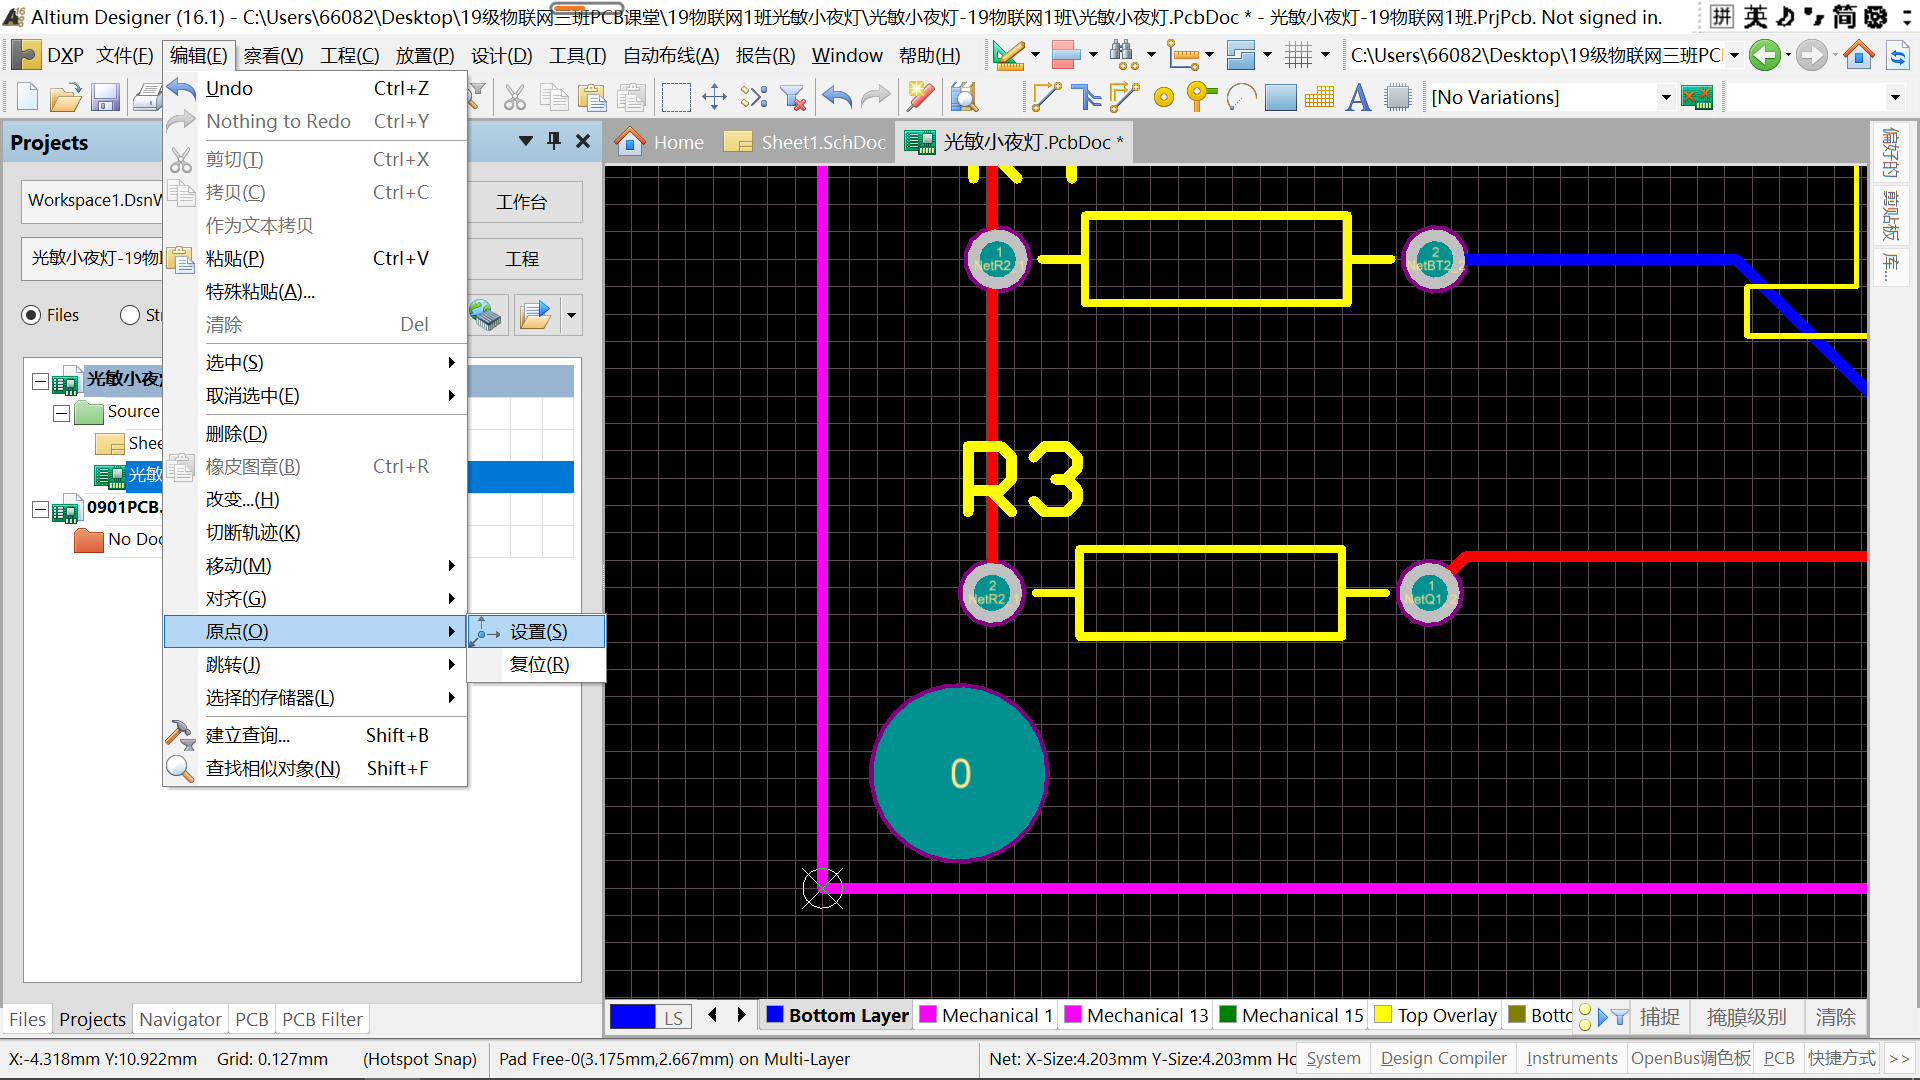Image resolution: width=1920 pixels, height=1080 pixels.
Task: Click 复位(R) to reset origin
Action: 538,663
